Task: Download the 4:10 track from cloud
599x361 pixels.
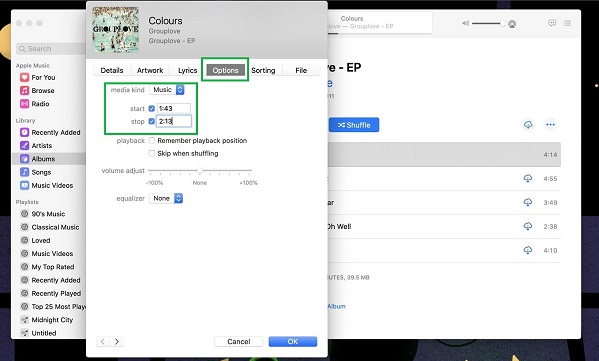Action: pyautogui.click(x=528, y=250)
